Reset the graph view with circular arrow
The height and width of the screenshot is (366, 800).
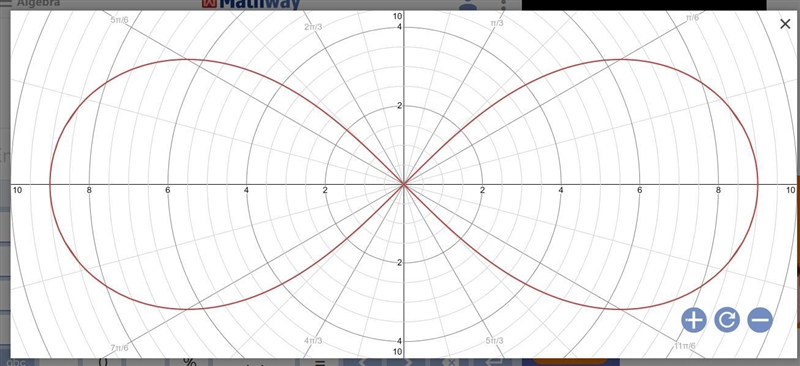pyautogui.click(x=727, y=320)
